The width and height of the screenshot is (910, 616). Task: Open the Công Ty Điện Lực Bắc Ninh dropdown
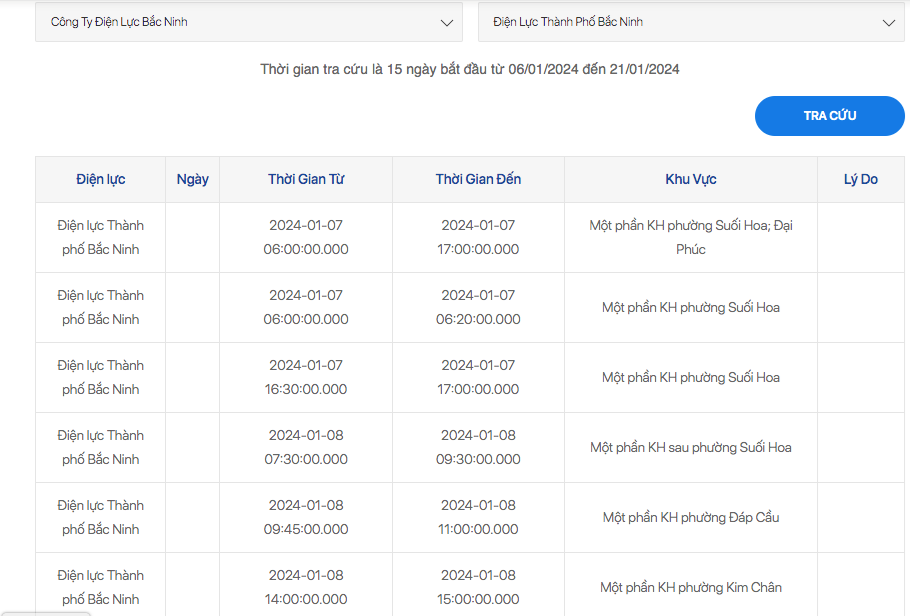pos(248,22)
